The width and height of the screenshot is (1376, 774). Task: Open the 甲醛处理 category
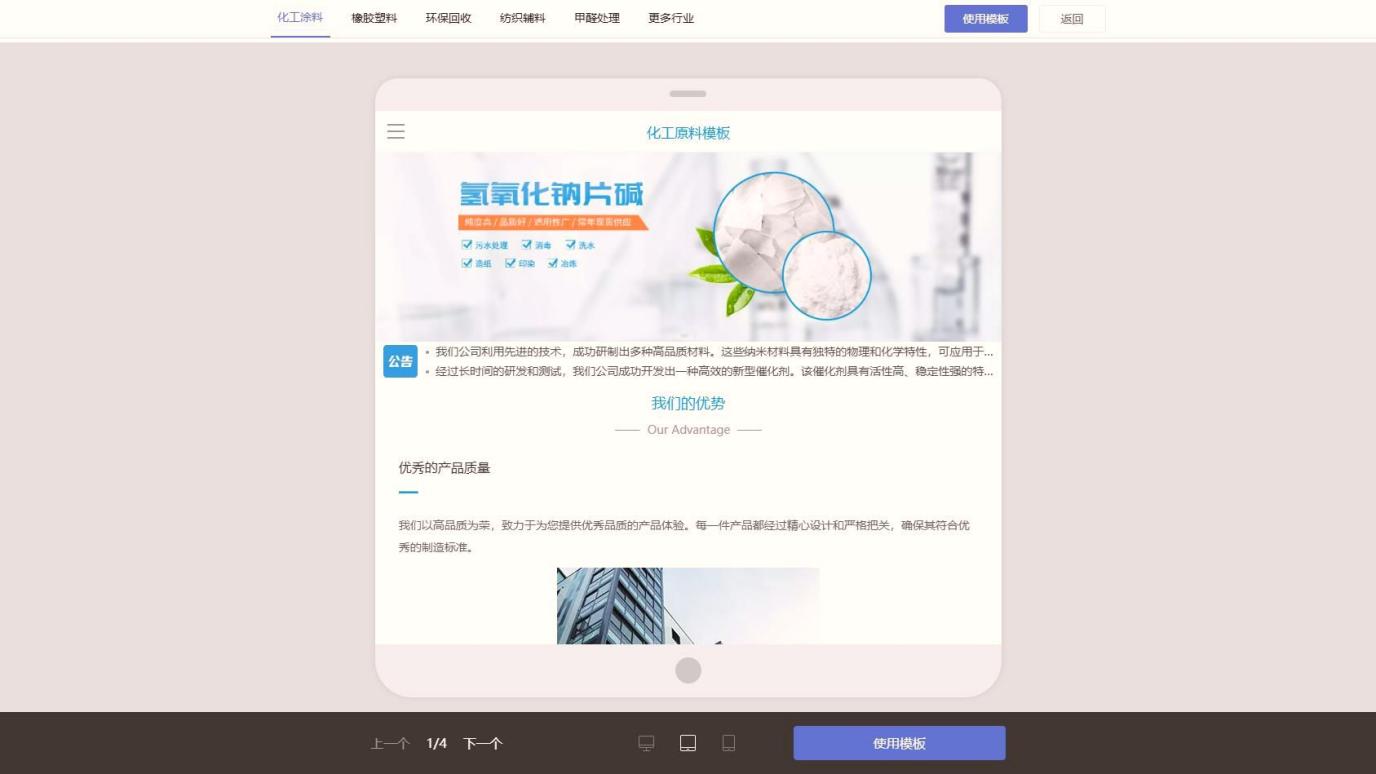click(596, 17)
